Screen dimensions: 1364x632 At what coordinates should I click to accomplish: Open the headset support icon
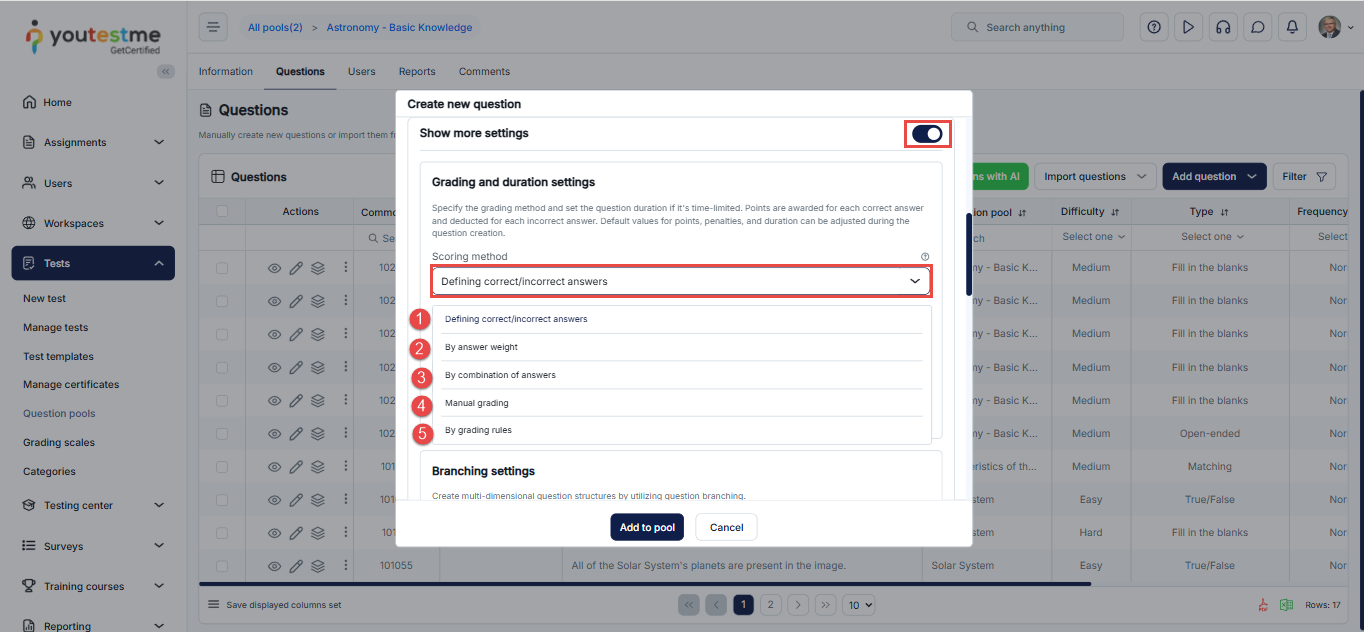coord(1222,27)
